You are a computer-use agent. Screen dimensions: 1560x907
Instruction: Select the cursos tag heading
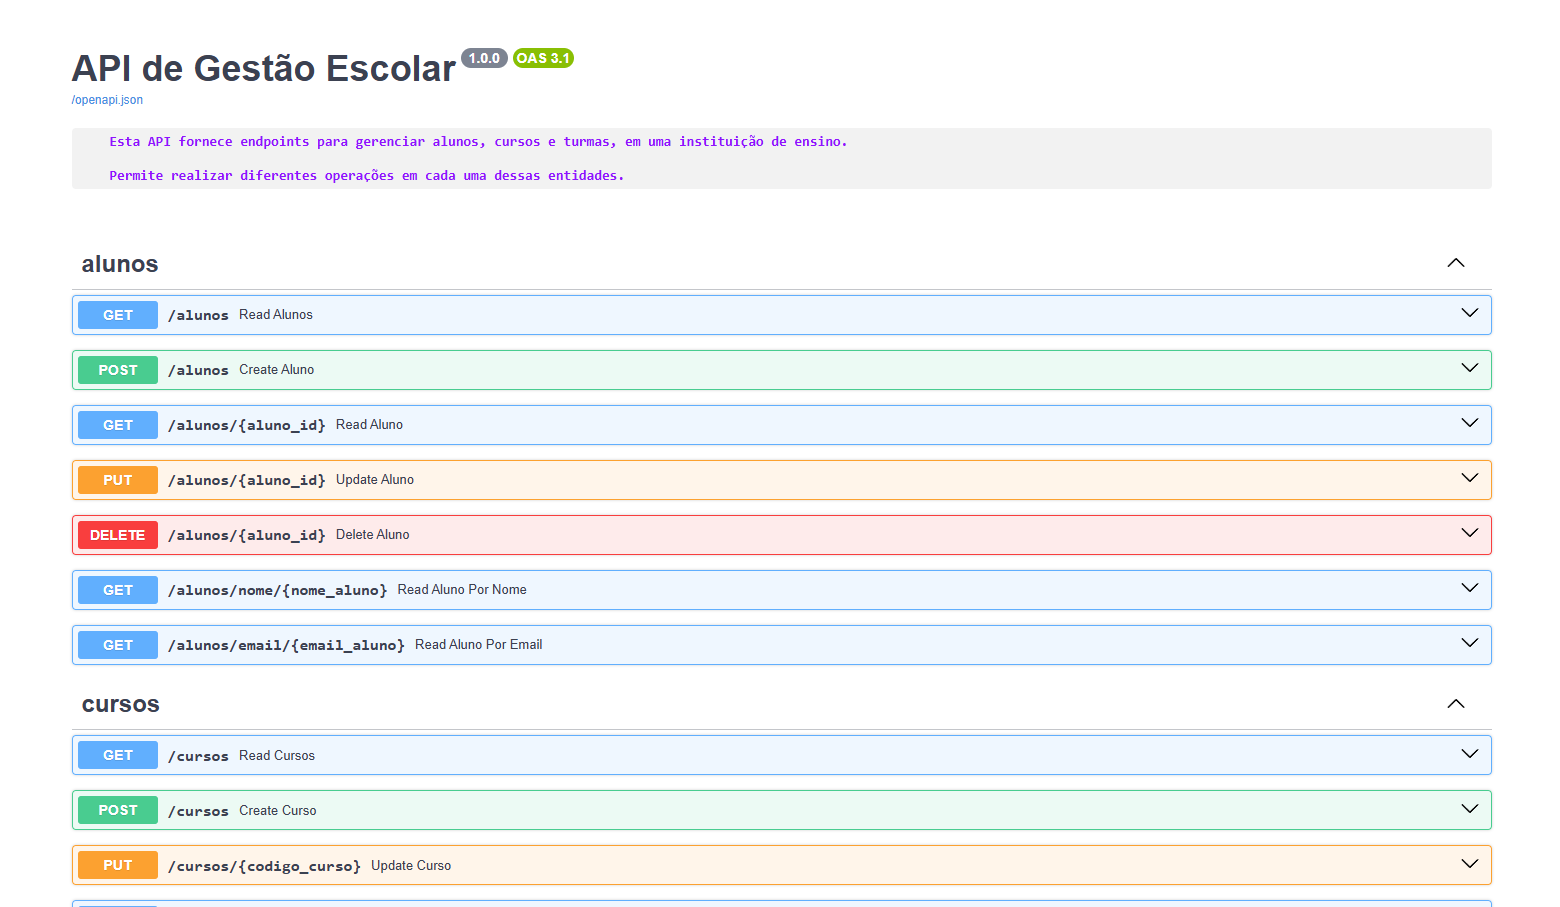click(121, 705)
